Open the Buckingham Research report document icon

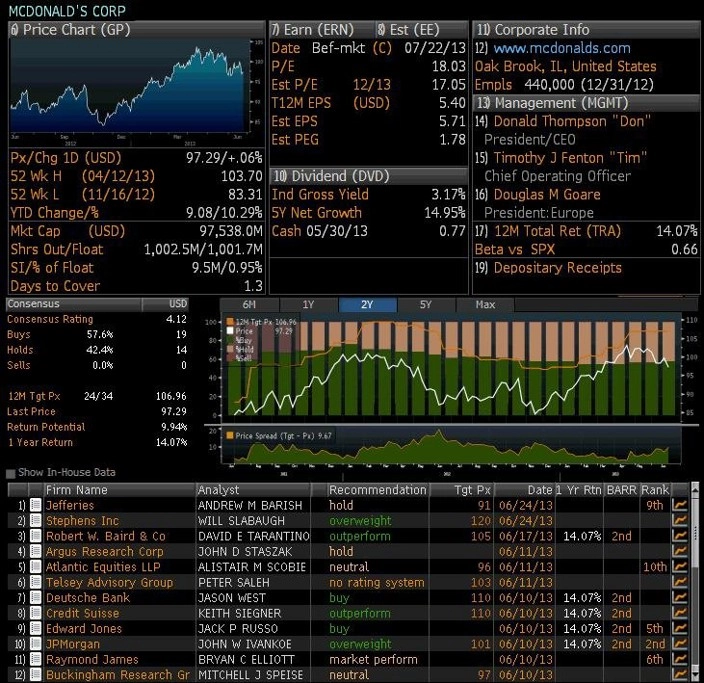(x=35, y=674)
